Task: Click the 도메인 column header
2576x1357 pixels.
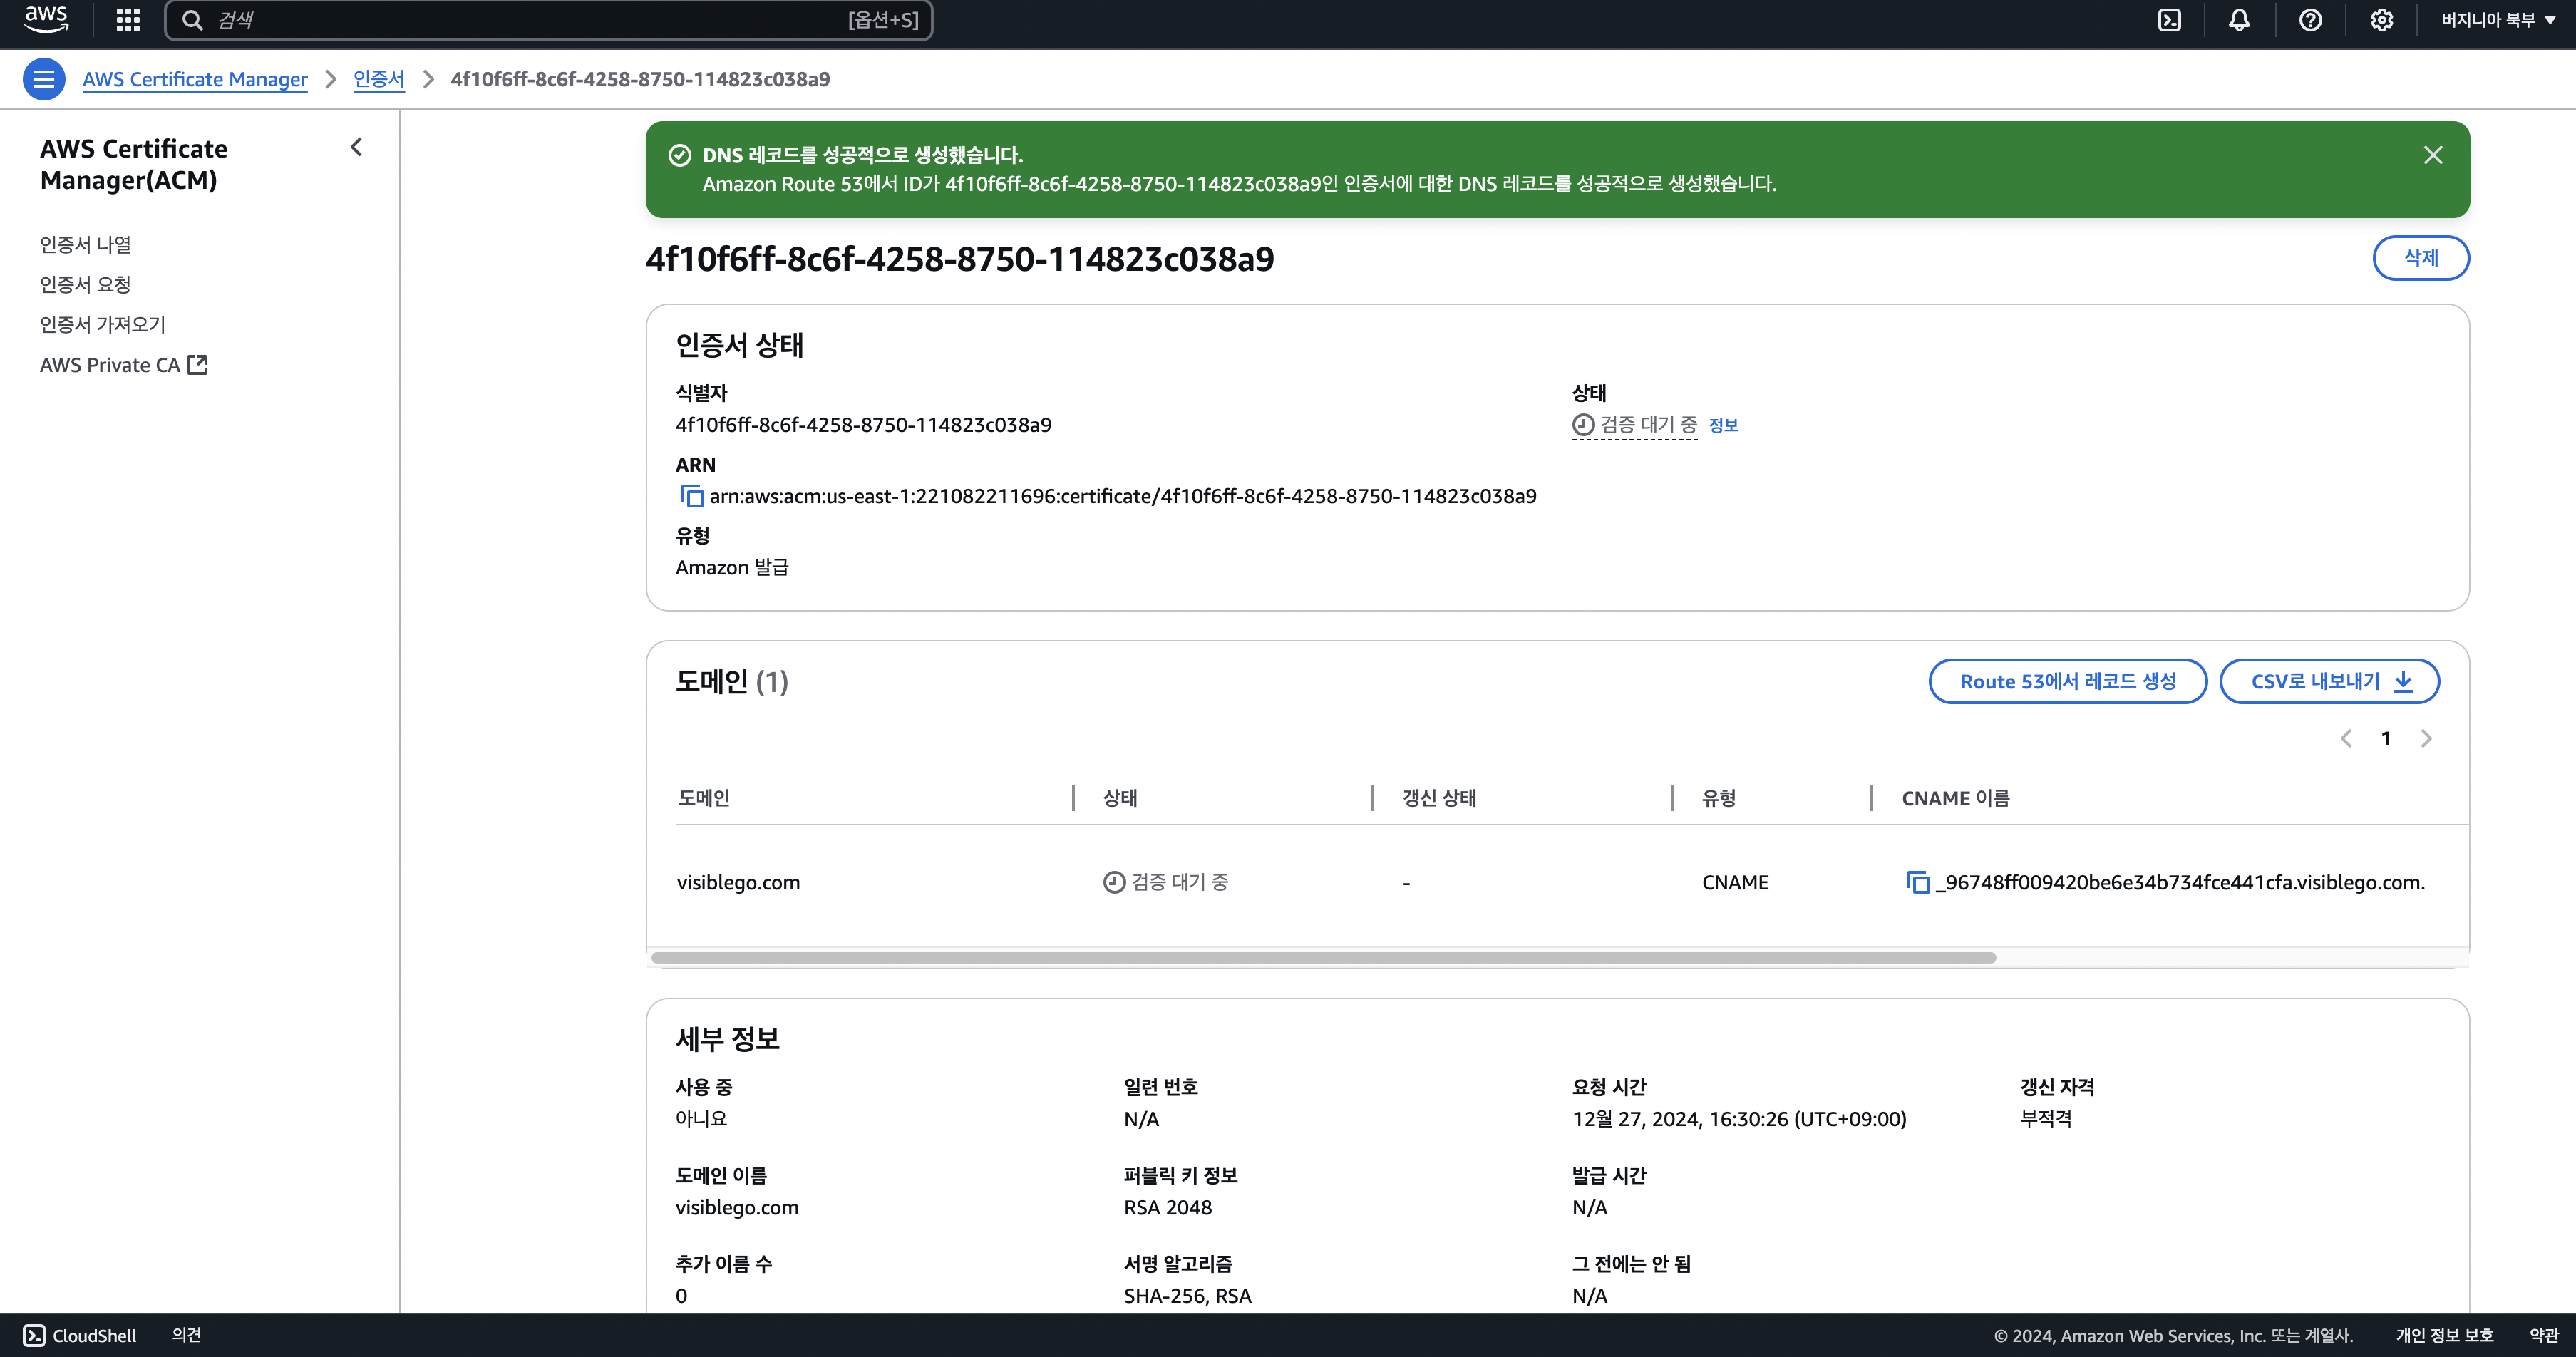Action: tap(704, 797)
